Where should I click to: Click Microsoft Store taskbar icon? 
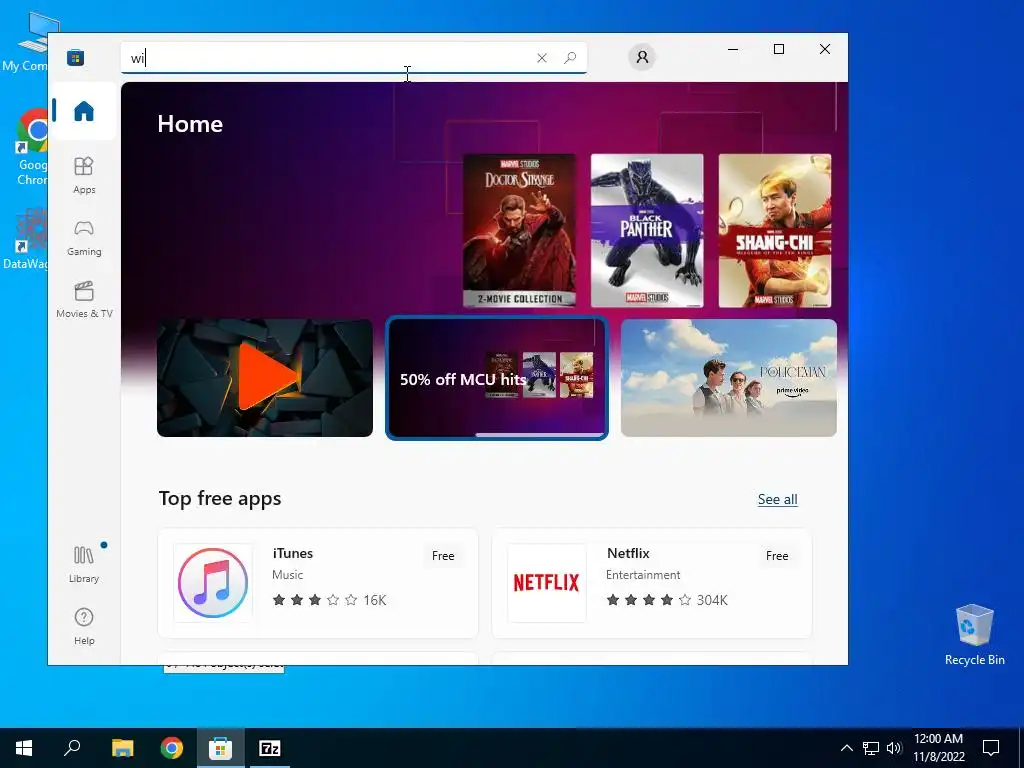pos(221,748)
